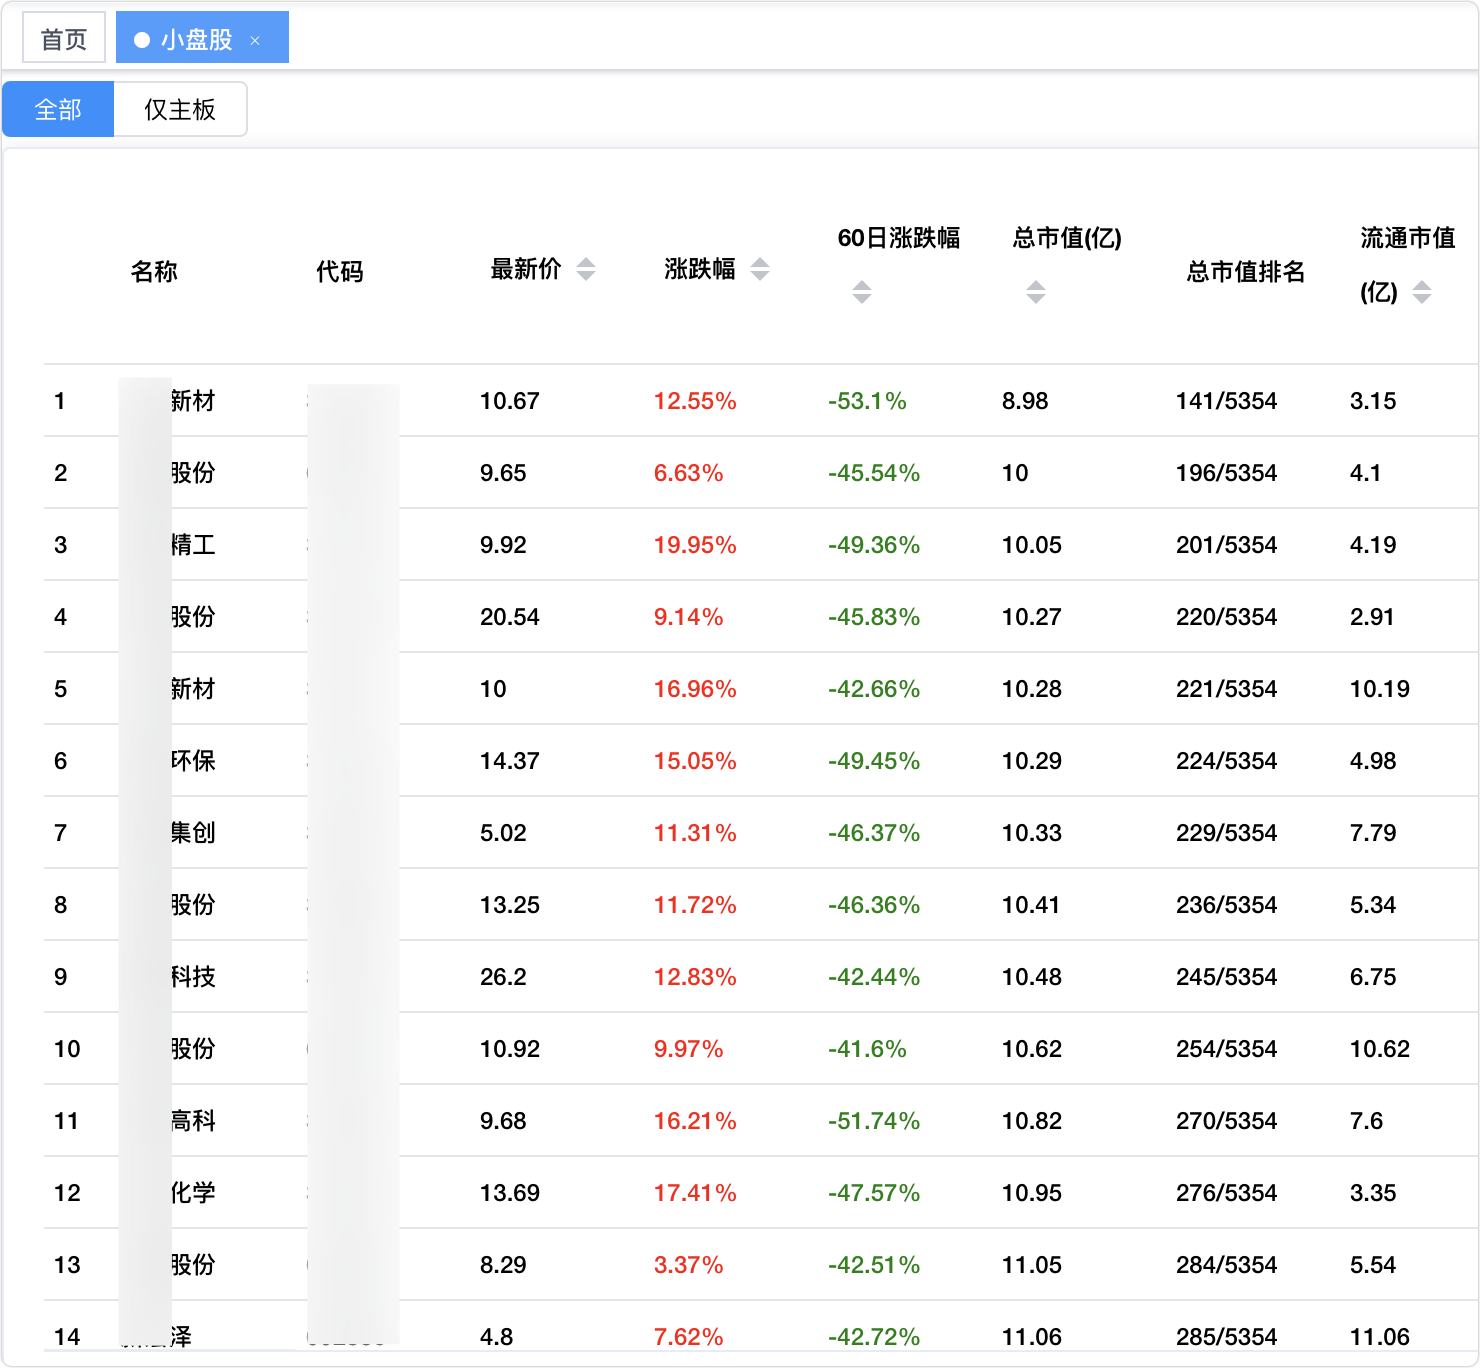Click the 名称 column header
The height and width of the screenshot is (1368, 1480).
click(154, 271)
